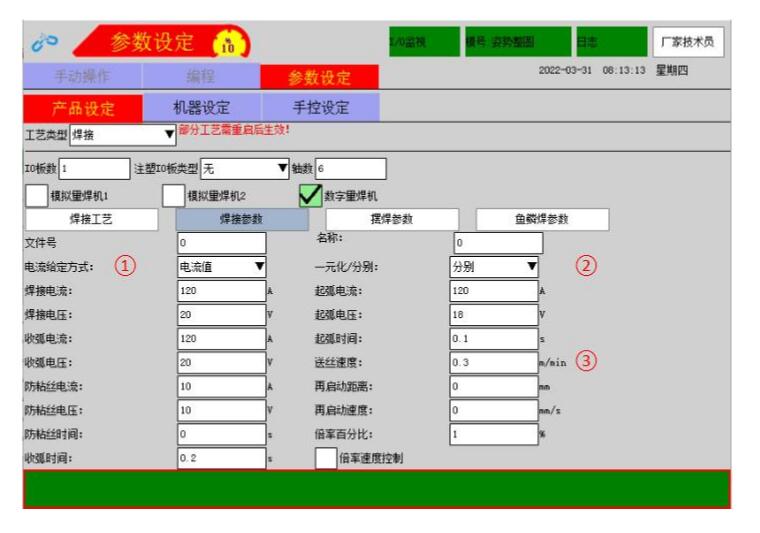Click the 文件号 input field
760x533 pixels.
[222, 243]
